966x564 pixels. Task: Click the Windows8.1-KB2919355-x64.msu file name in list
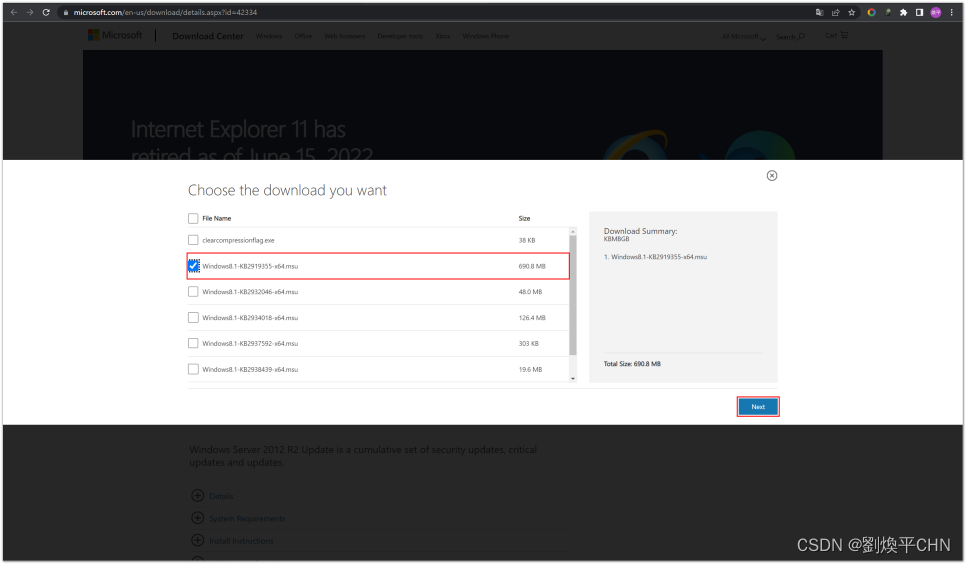[250, 266]
